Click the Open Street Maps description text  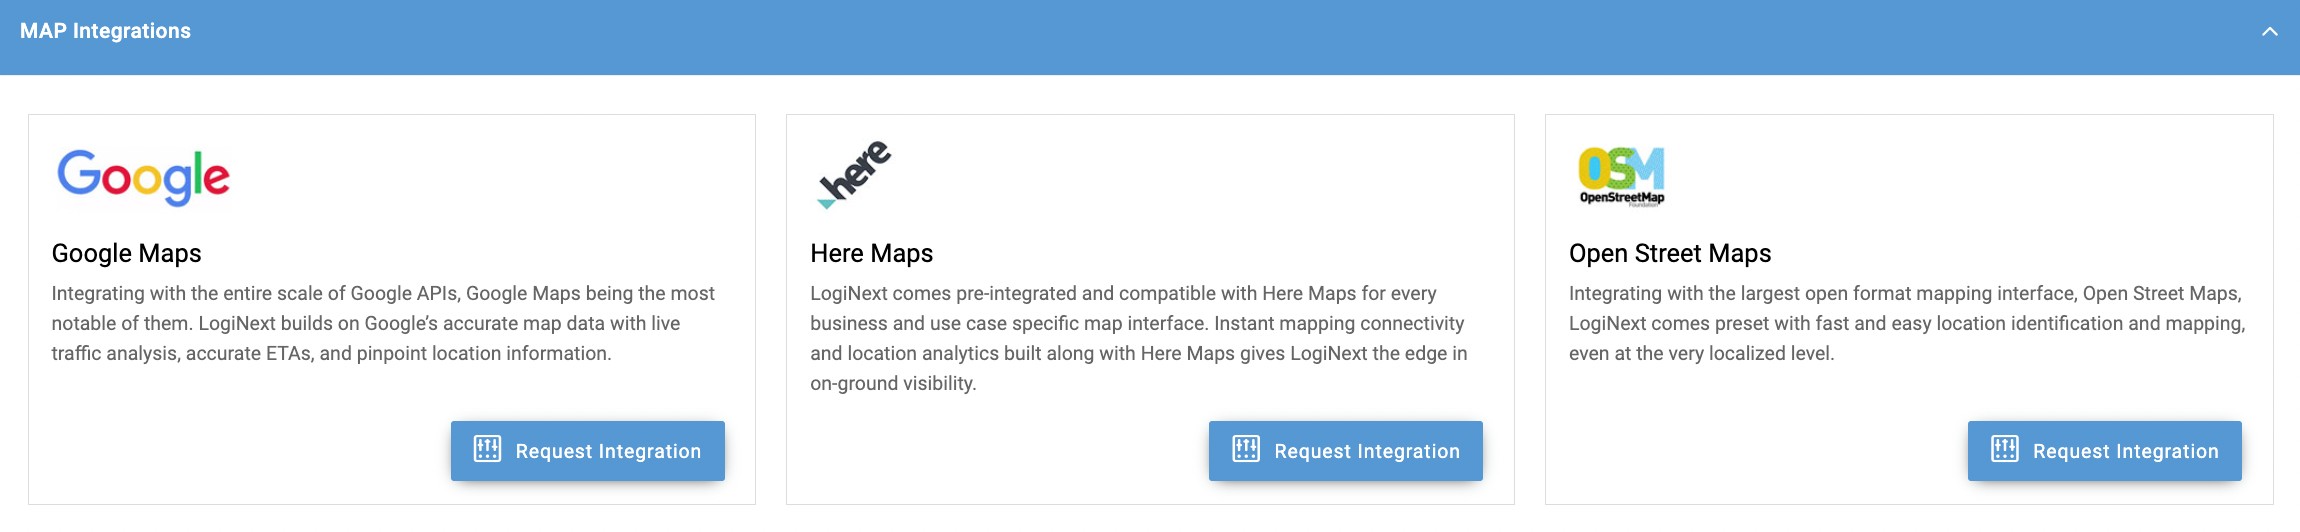pyautogui.click(x=1906, y=323)
